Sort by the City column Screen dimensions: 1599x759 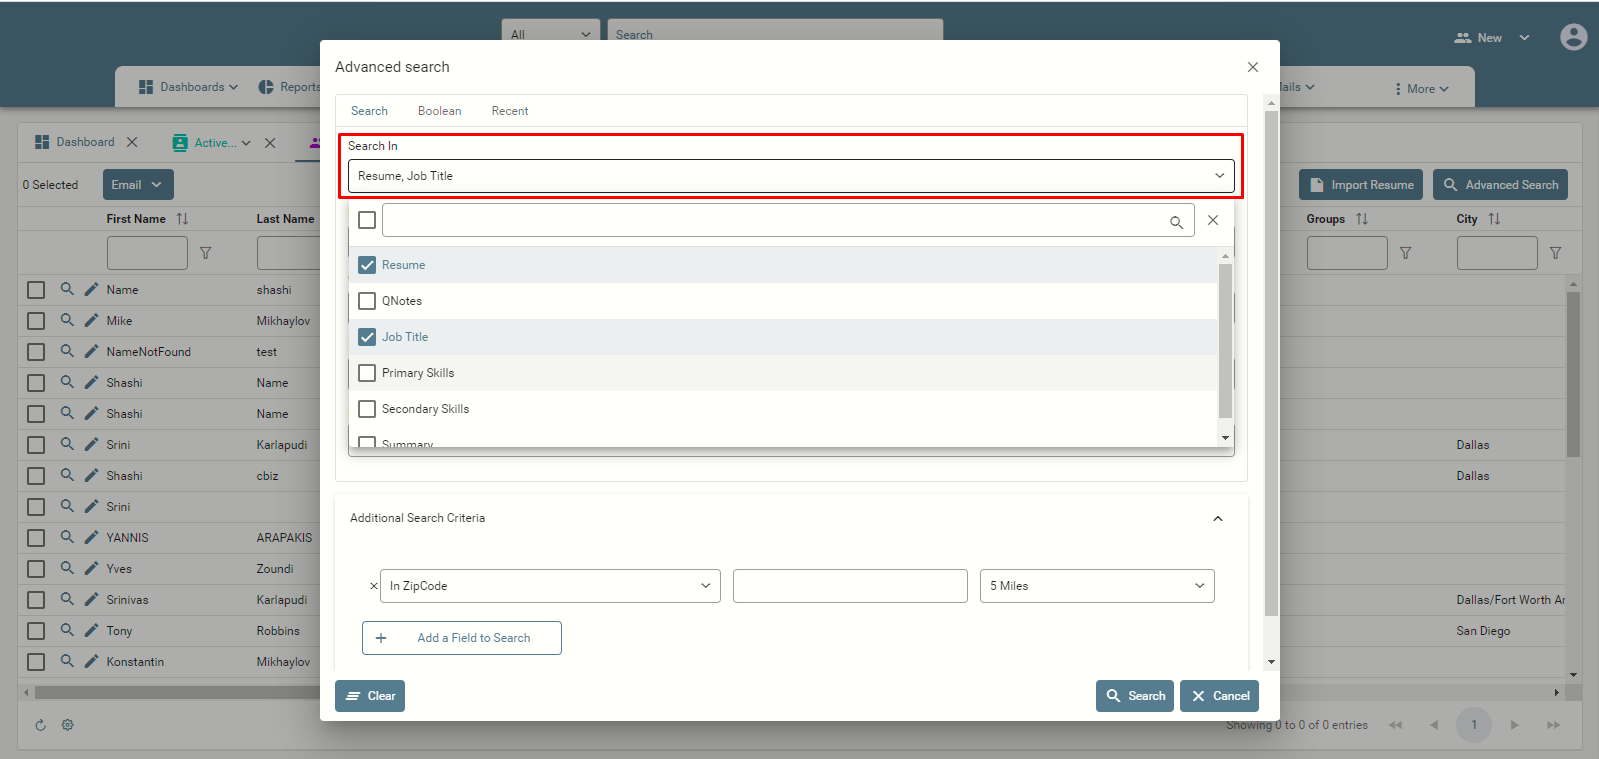pyautogui.click(x=1494, y=219)
